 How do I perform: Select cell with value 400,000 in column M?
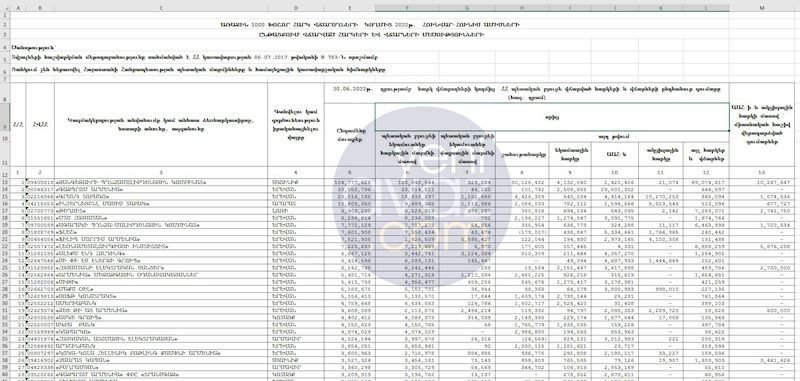click(x=762, y=310)
